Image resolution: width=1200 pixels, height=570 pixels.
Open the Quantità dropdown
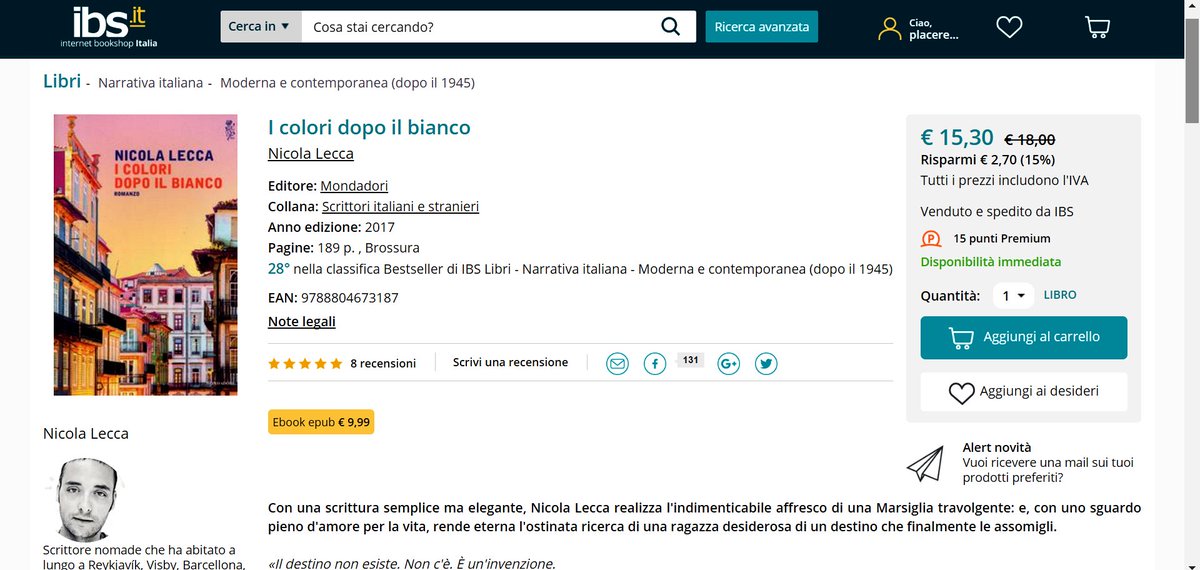point(1014,296)
